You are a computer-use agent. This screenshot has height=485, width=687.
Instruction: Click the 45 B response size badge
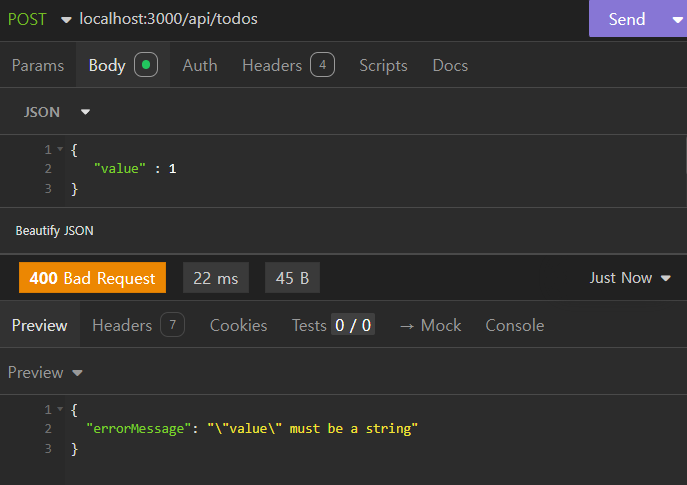tap(292, 278)
